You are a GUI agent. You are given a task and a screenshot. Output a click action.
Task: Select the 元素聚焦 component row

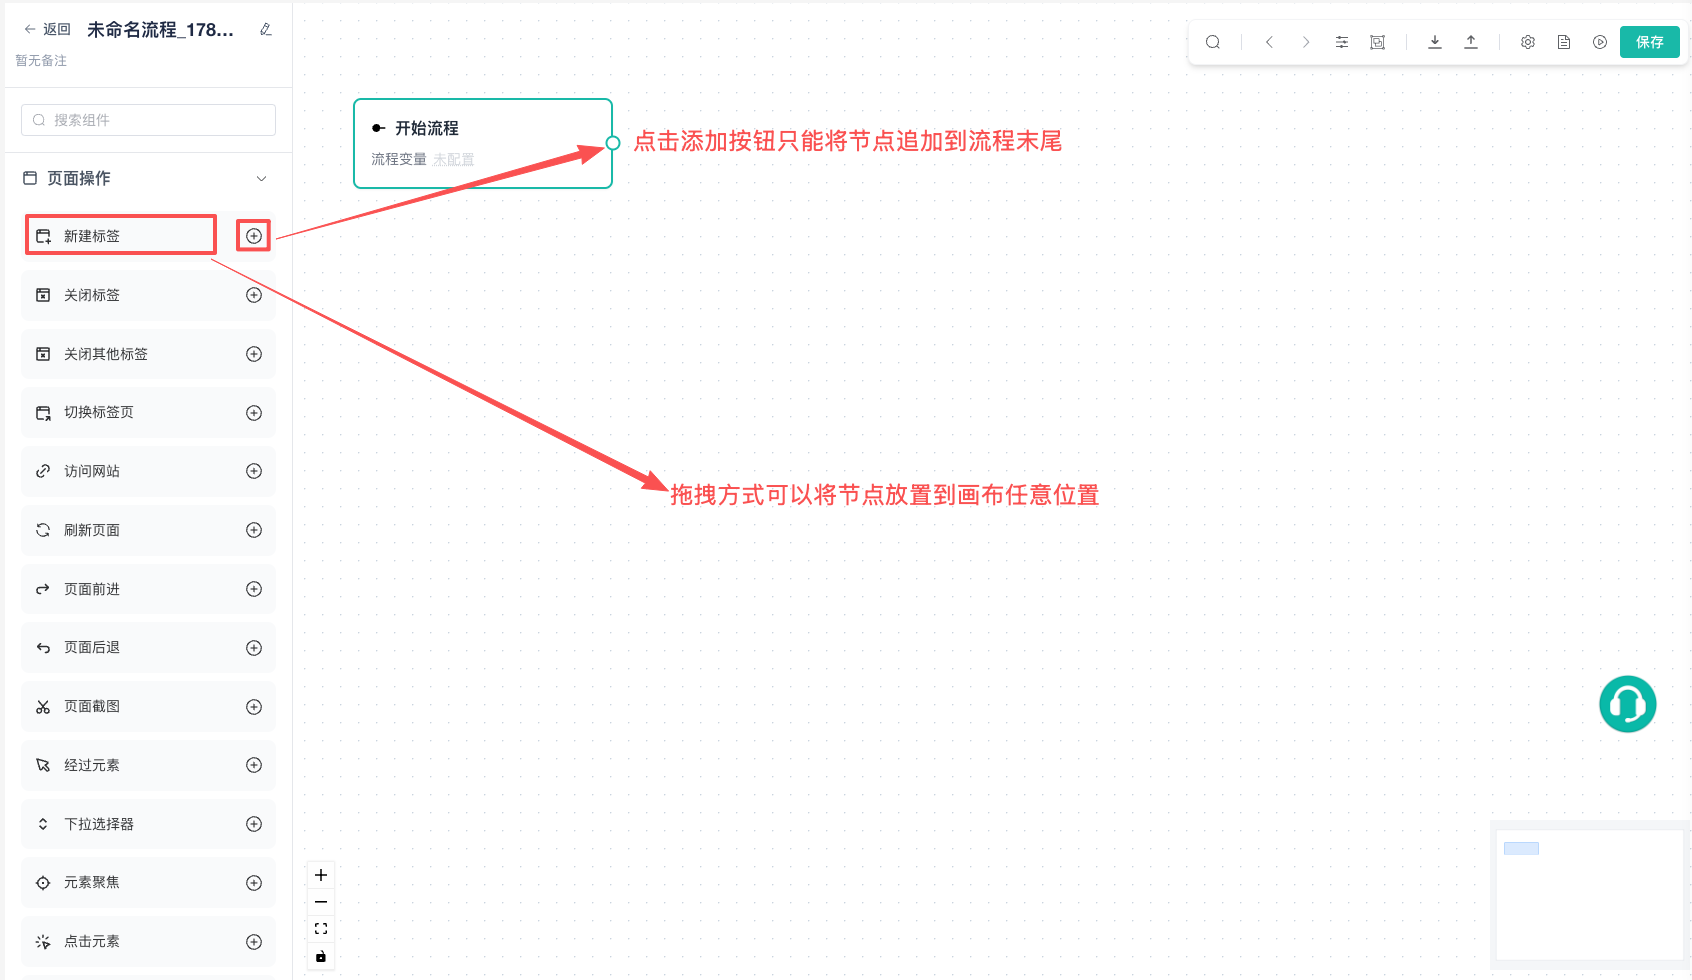pos(148,883)
